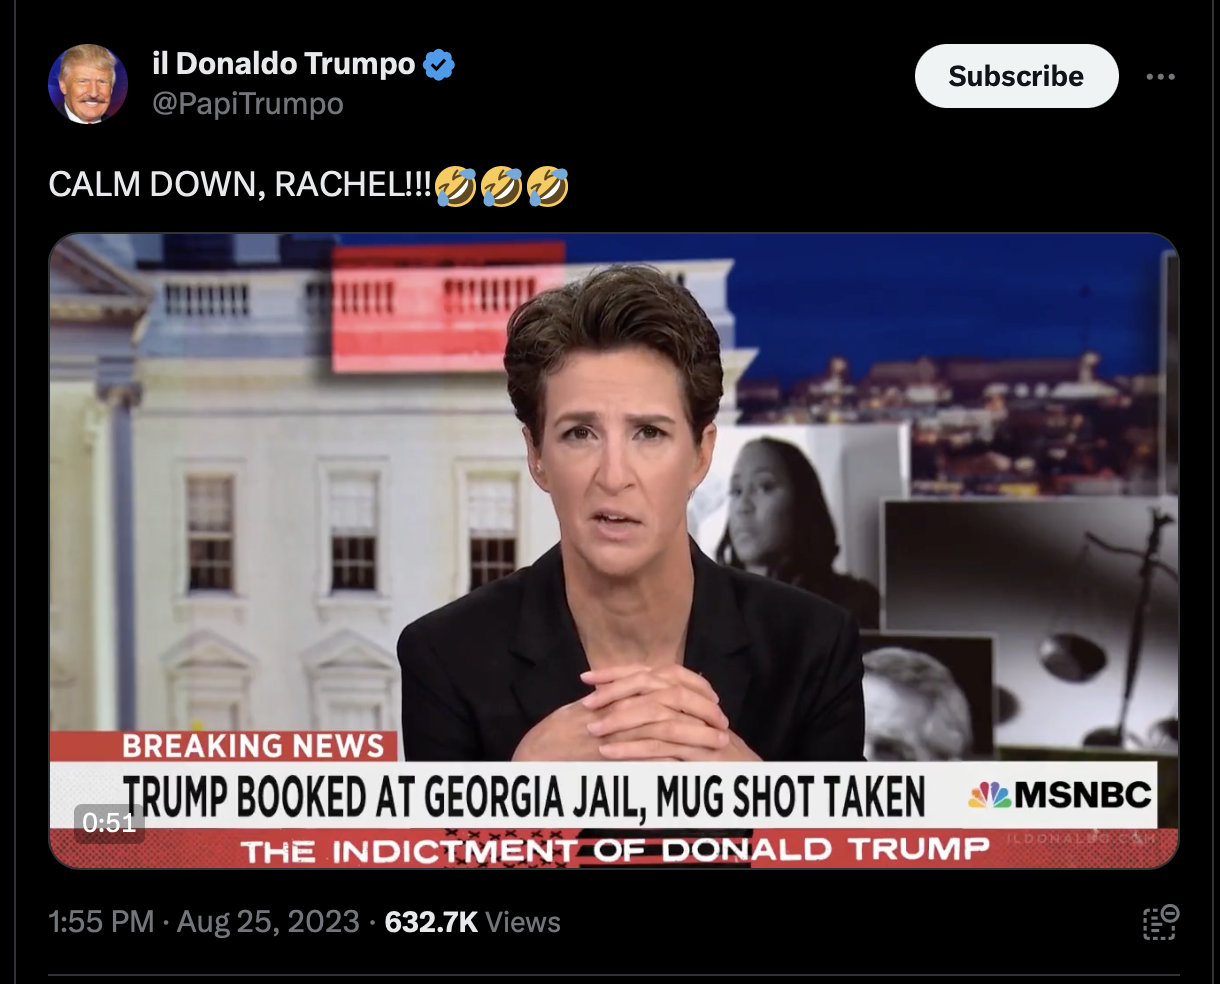Click the CALM DOWN, RACHEL tweet text
The height and width of the screenshot is (984, 1220).
click(241, 186)
